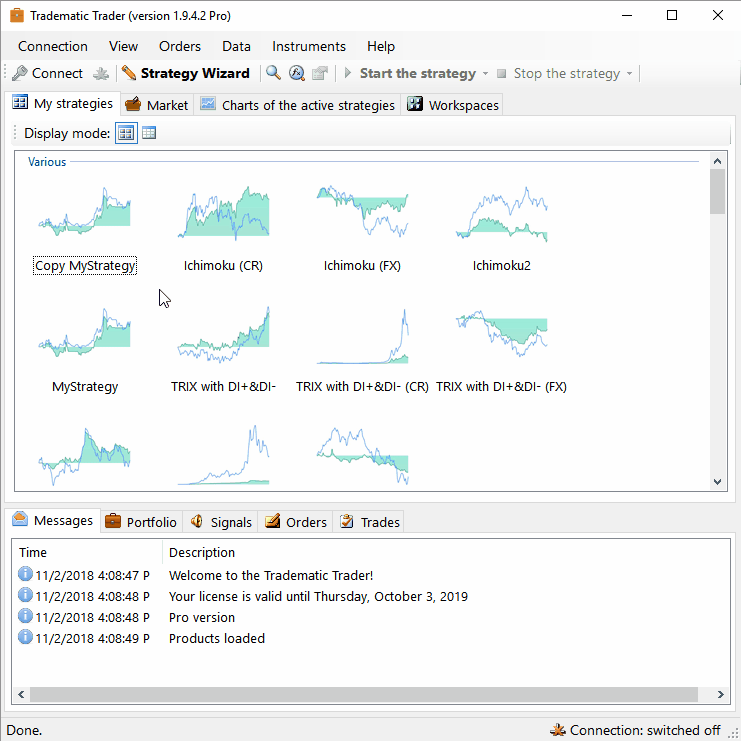Select the TRIX with DI+&DI- (CR) strategy

[x=362, y=336]
